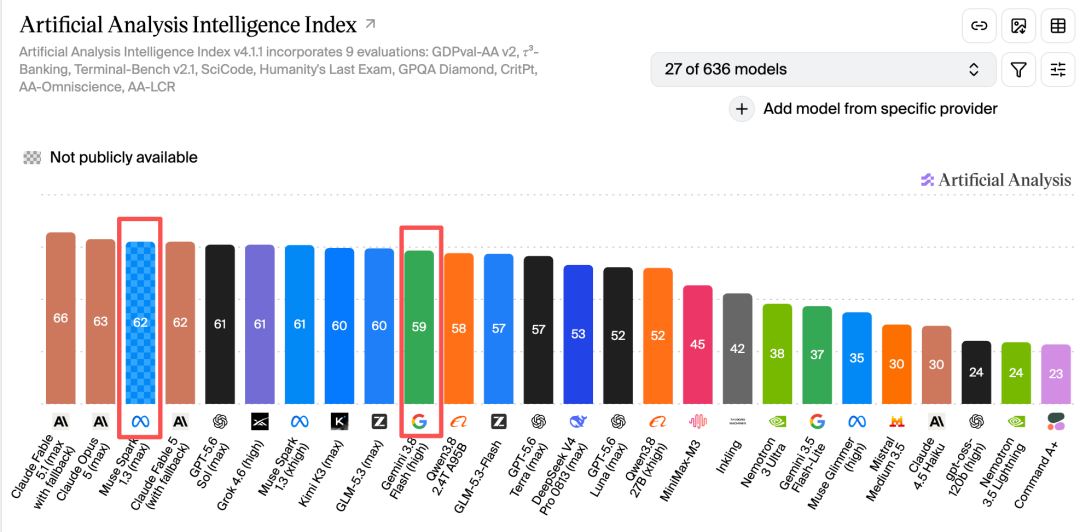
Task: Select the checkered Muse Spark 1.3 (max) bar
Action: [x=140, y=323]
